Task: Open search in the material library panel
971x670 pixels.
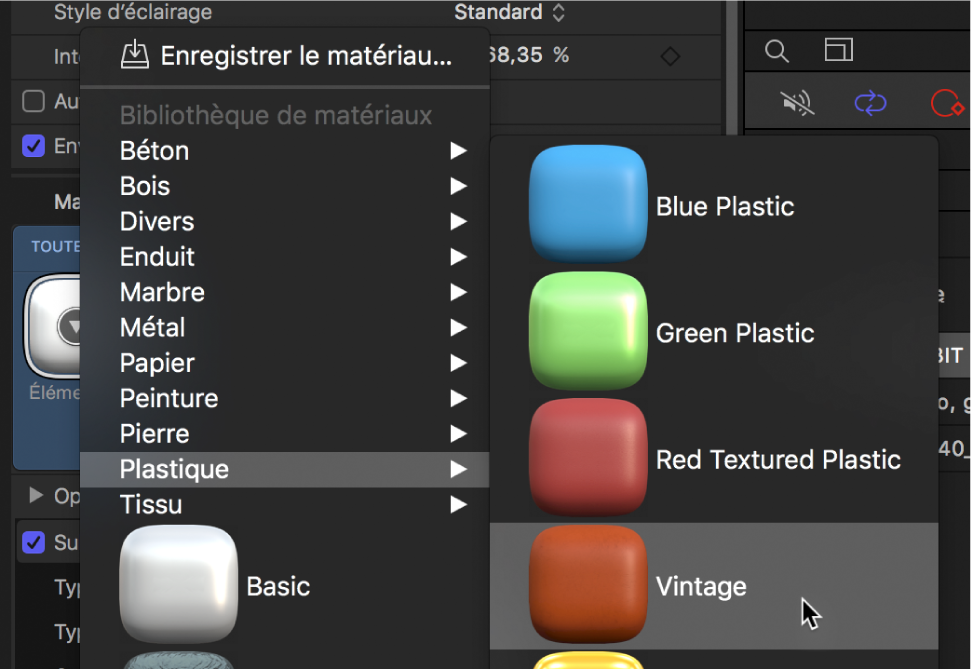Action: [x=776, y=50]
